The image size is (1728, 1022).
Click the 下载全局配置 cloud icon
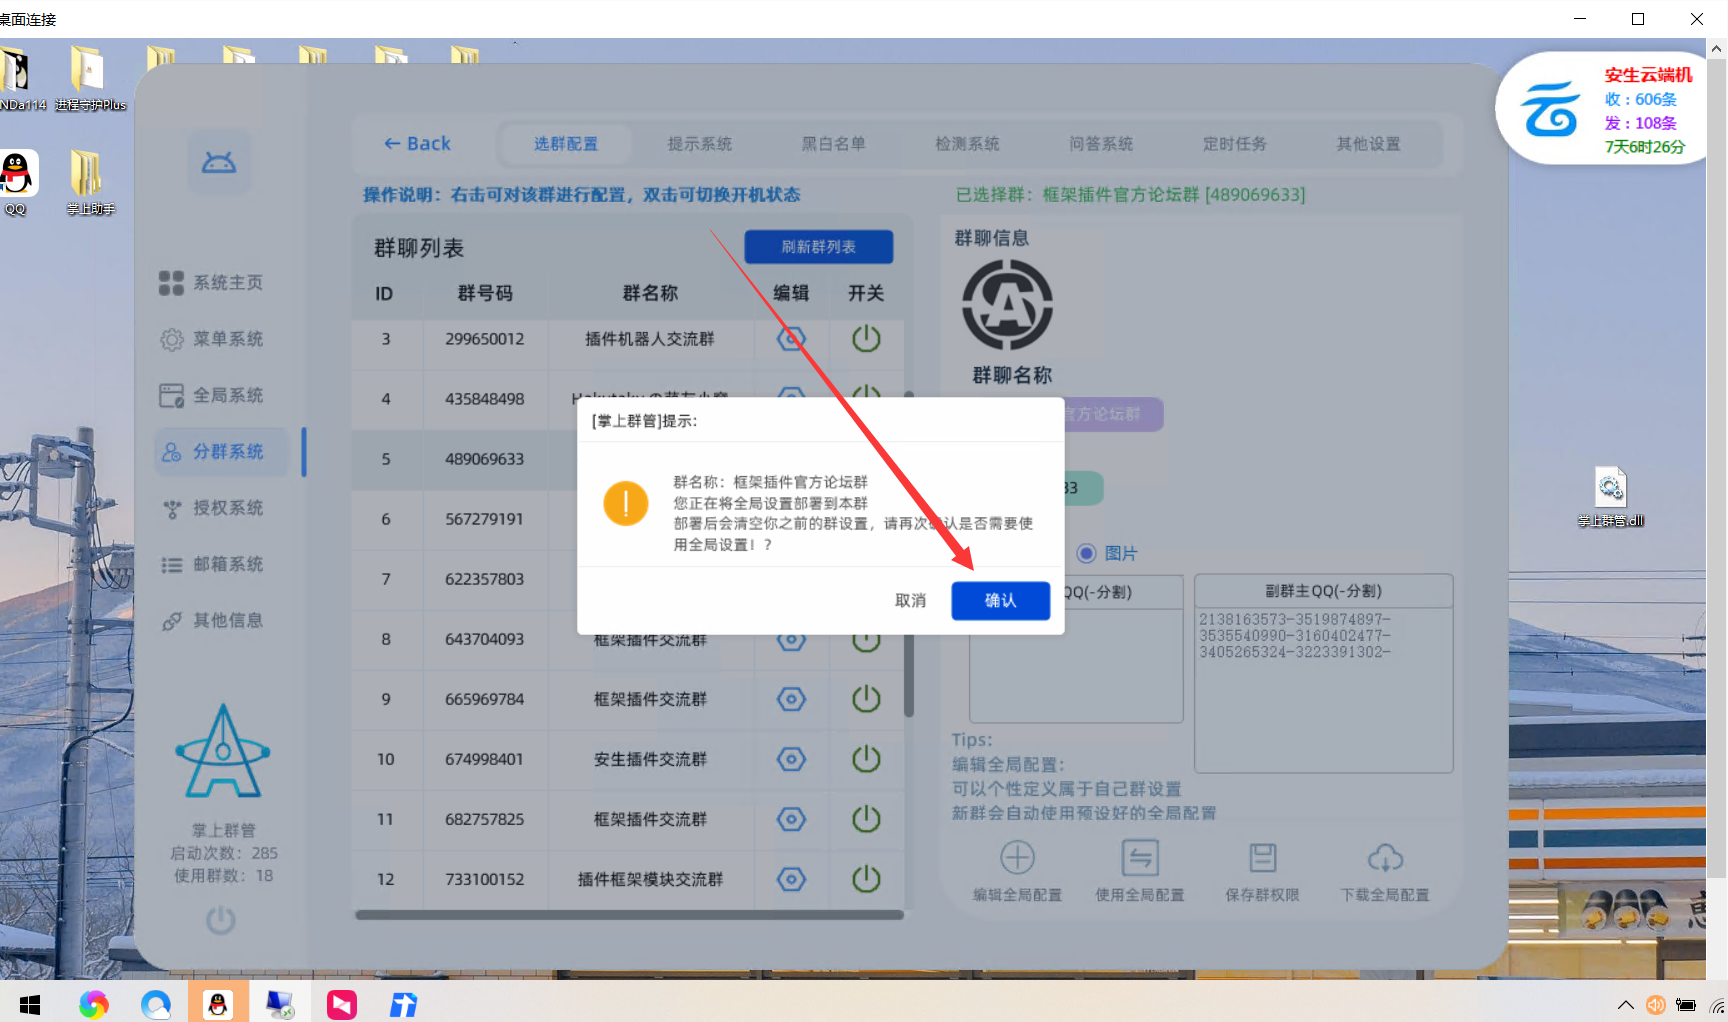1385,858
